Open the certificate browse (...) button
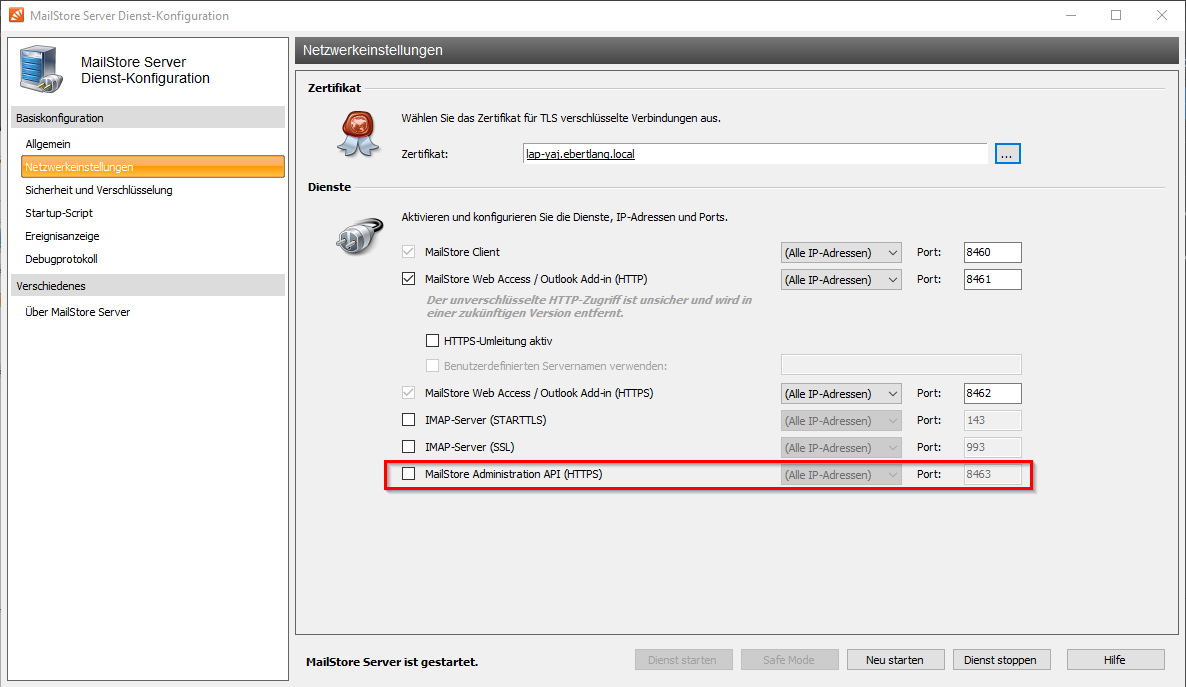This screenshot has height=687, width=1186. [1007, 154]
